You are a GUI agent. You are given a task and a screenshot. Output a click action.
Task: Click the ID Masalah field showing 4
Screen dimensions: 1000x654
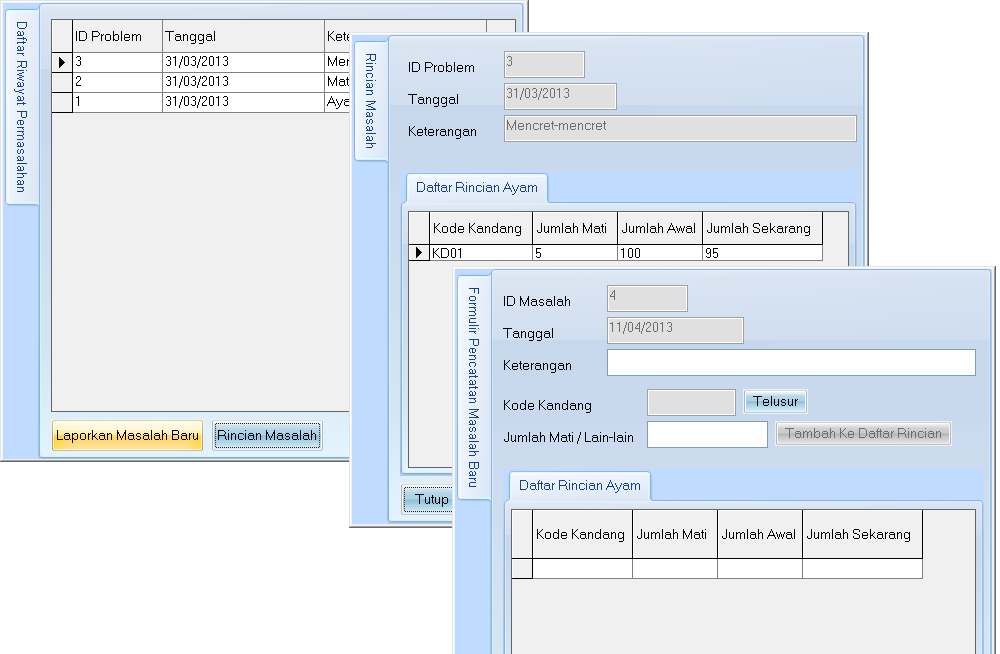[647, 298]
